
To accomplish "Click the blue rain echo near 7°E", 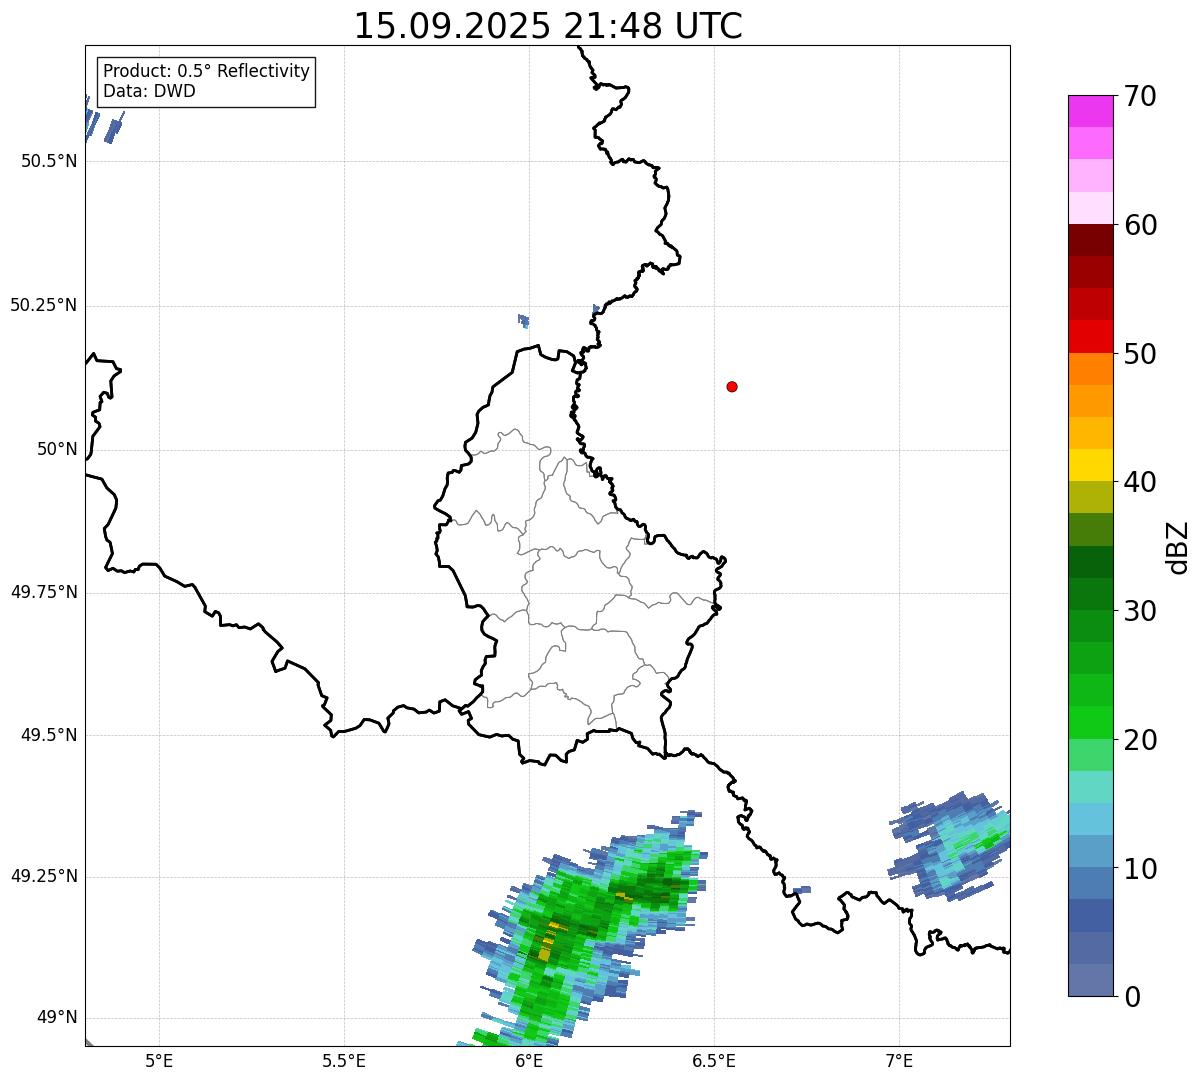I will pyautogui.click(x=950, y=845).
